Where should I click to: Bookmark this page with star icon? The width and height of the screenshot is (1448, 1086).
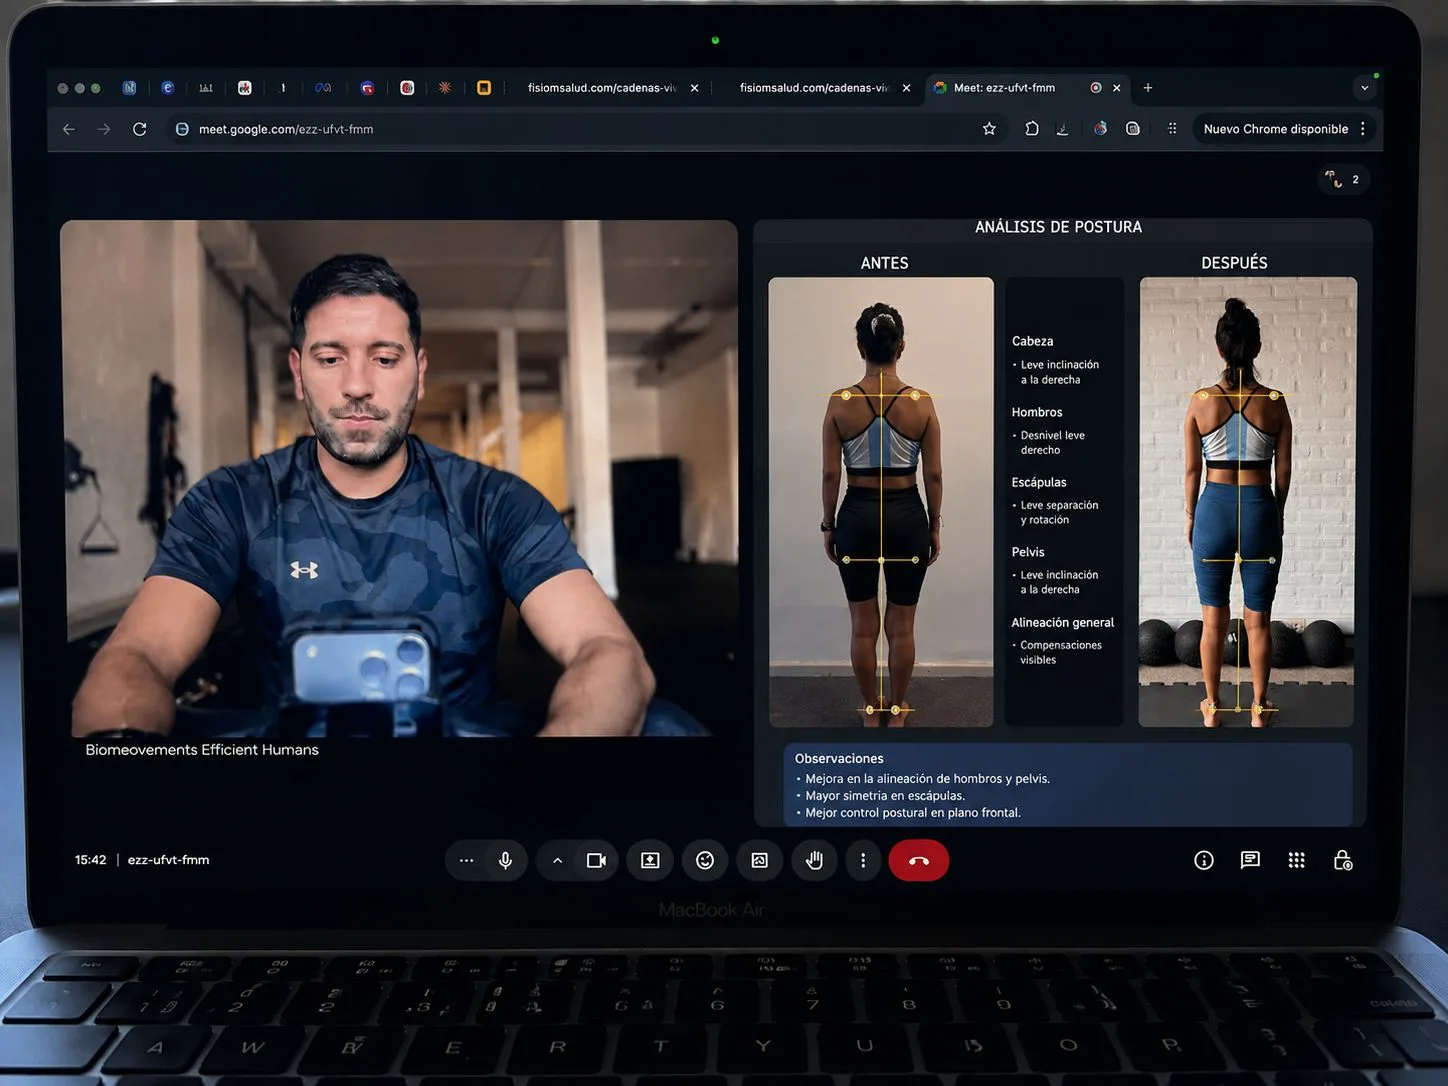click(989, 129)
